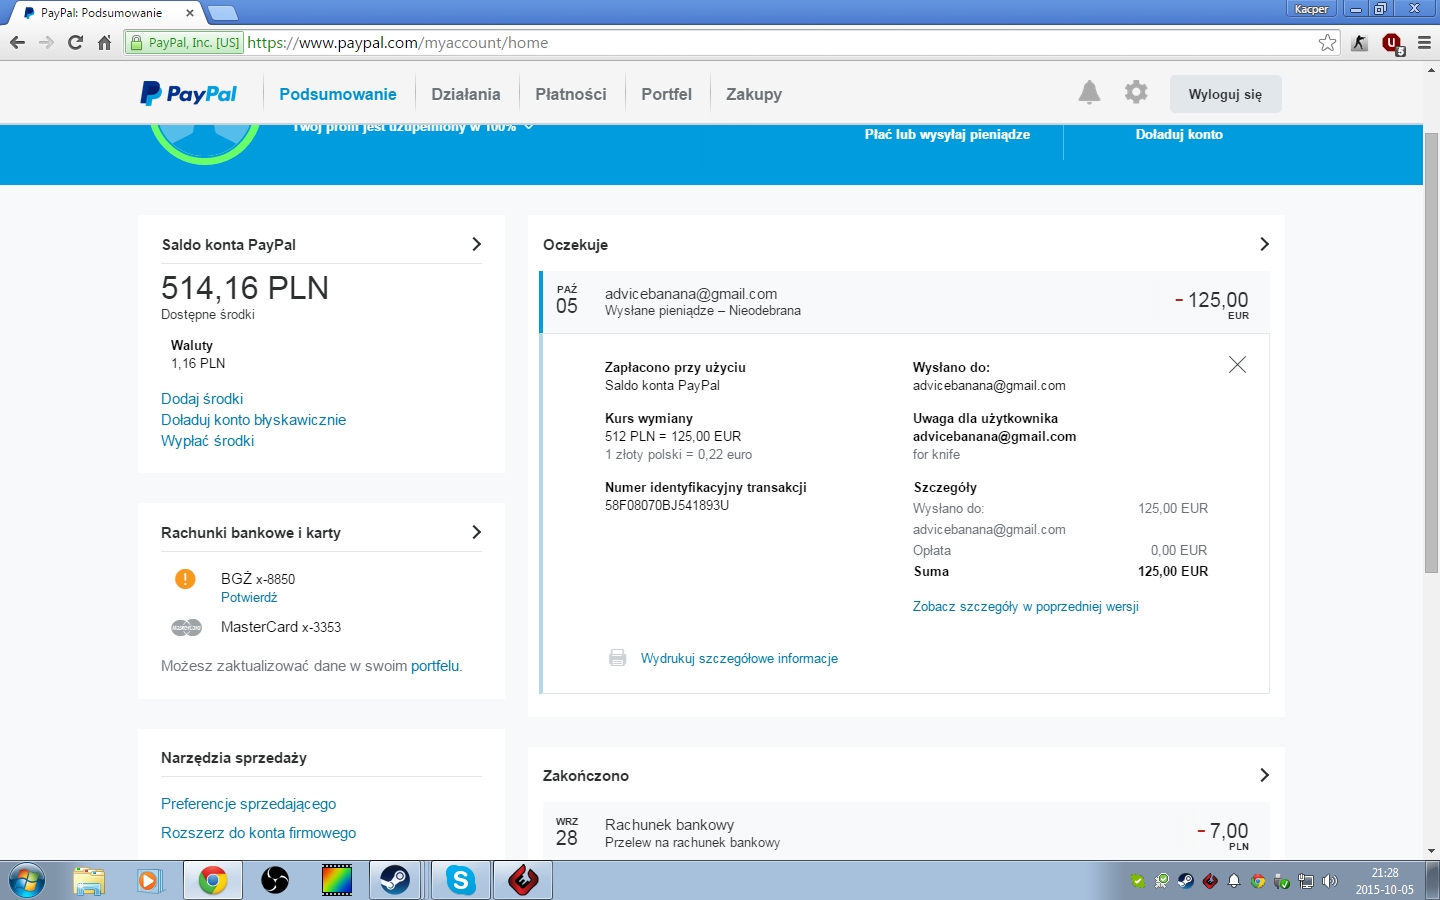Click the address bar URL field

[x=700, y=43]
